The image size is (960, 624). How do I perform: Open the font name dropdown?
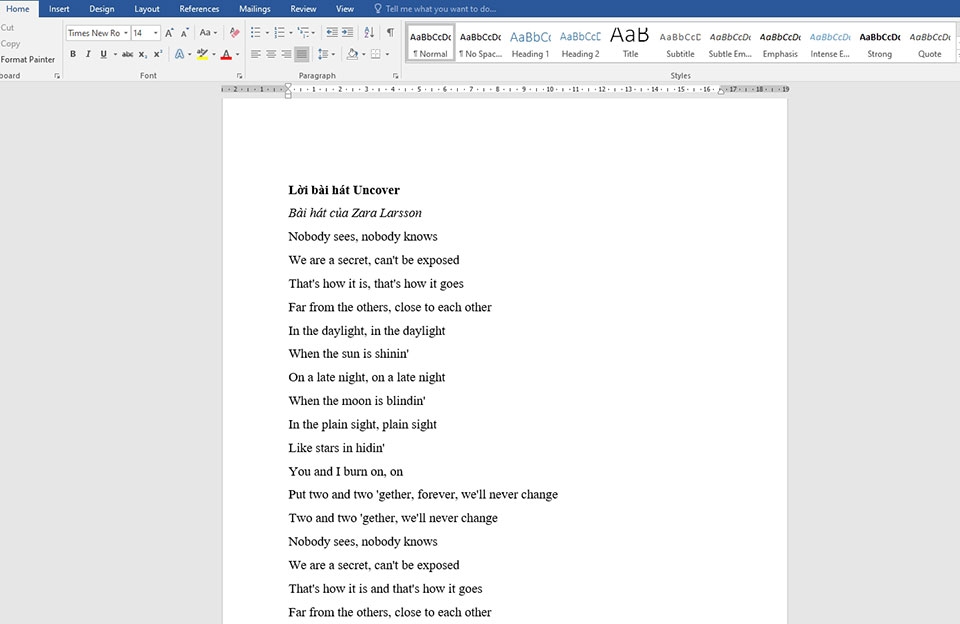pos(126,33)
